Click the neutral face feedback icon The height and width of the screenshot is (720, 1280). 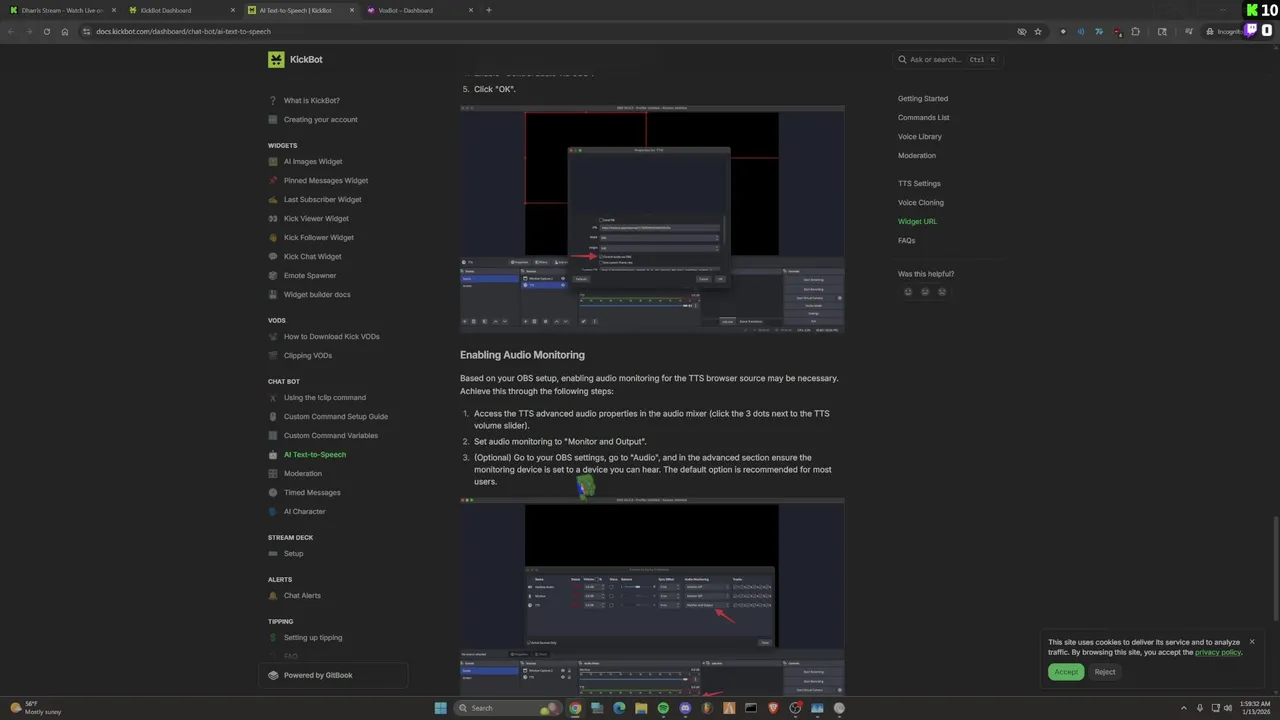pyautogui.click(x=925, y=292)
